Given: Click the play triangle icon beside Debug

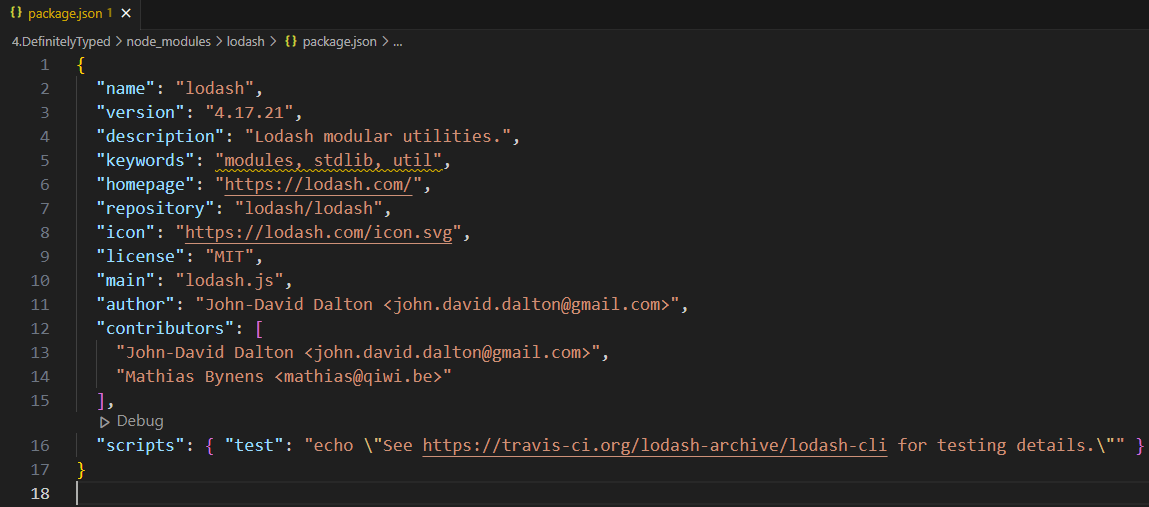Looking at the screenshot, I should point(105,421).
